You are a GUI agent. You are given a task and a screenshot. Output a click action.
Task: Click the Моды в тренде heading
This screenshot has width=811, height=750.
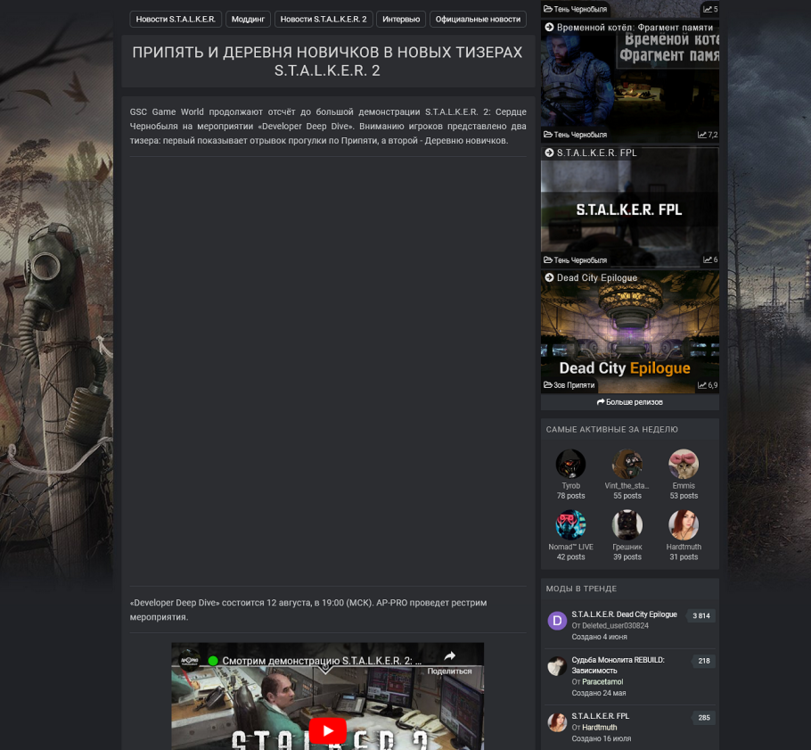[581, 589]
